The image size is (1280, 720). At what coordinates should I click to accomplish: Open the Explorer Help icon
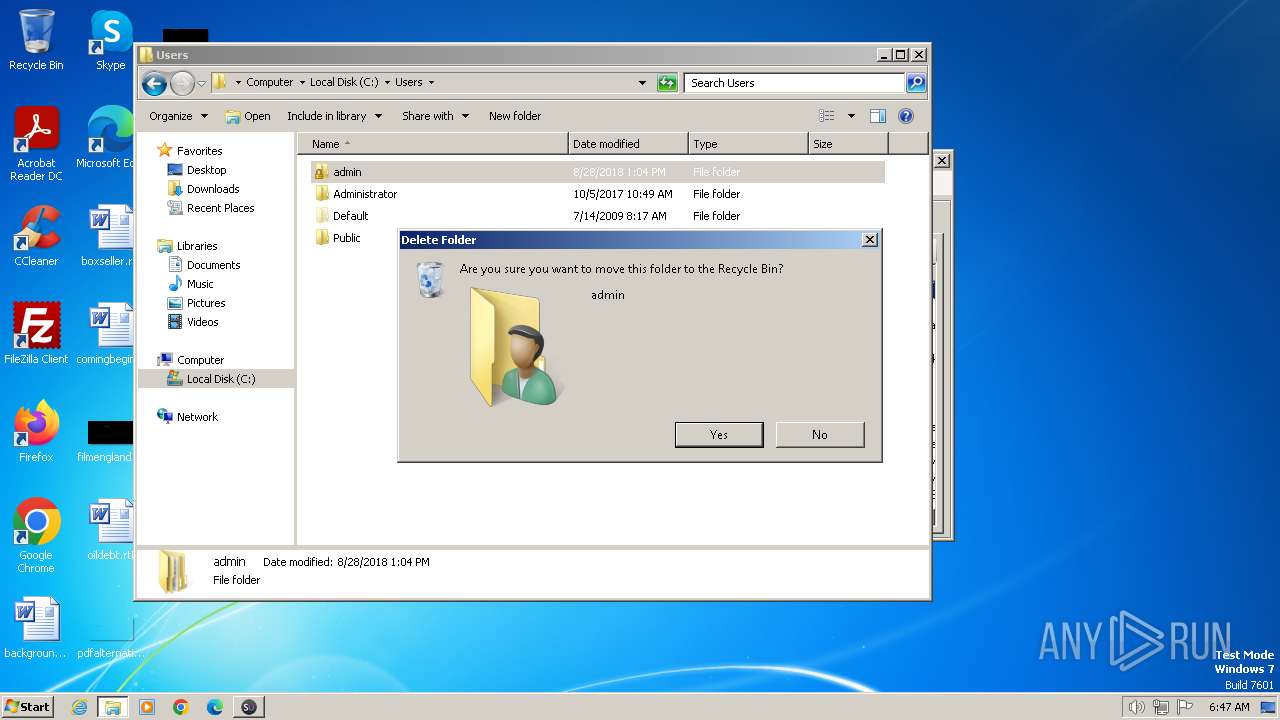(x=906, y=116)
